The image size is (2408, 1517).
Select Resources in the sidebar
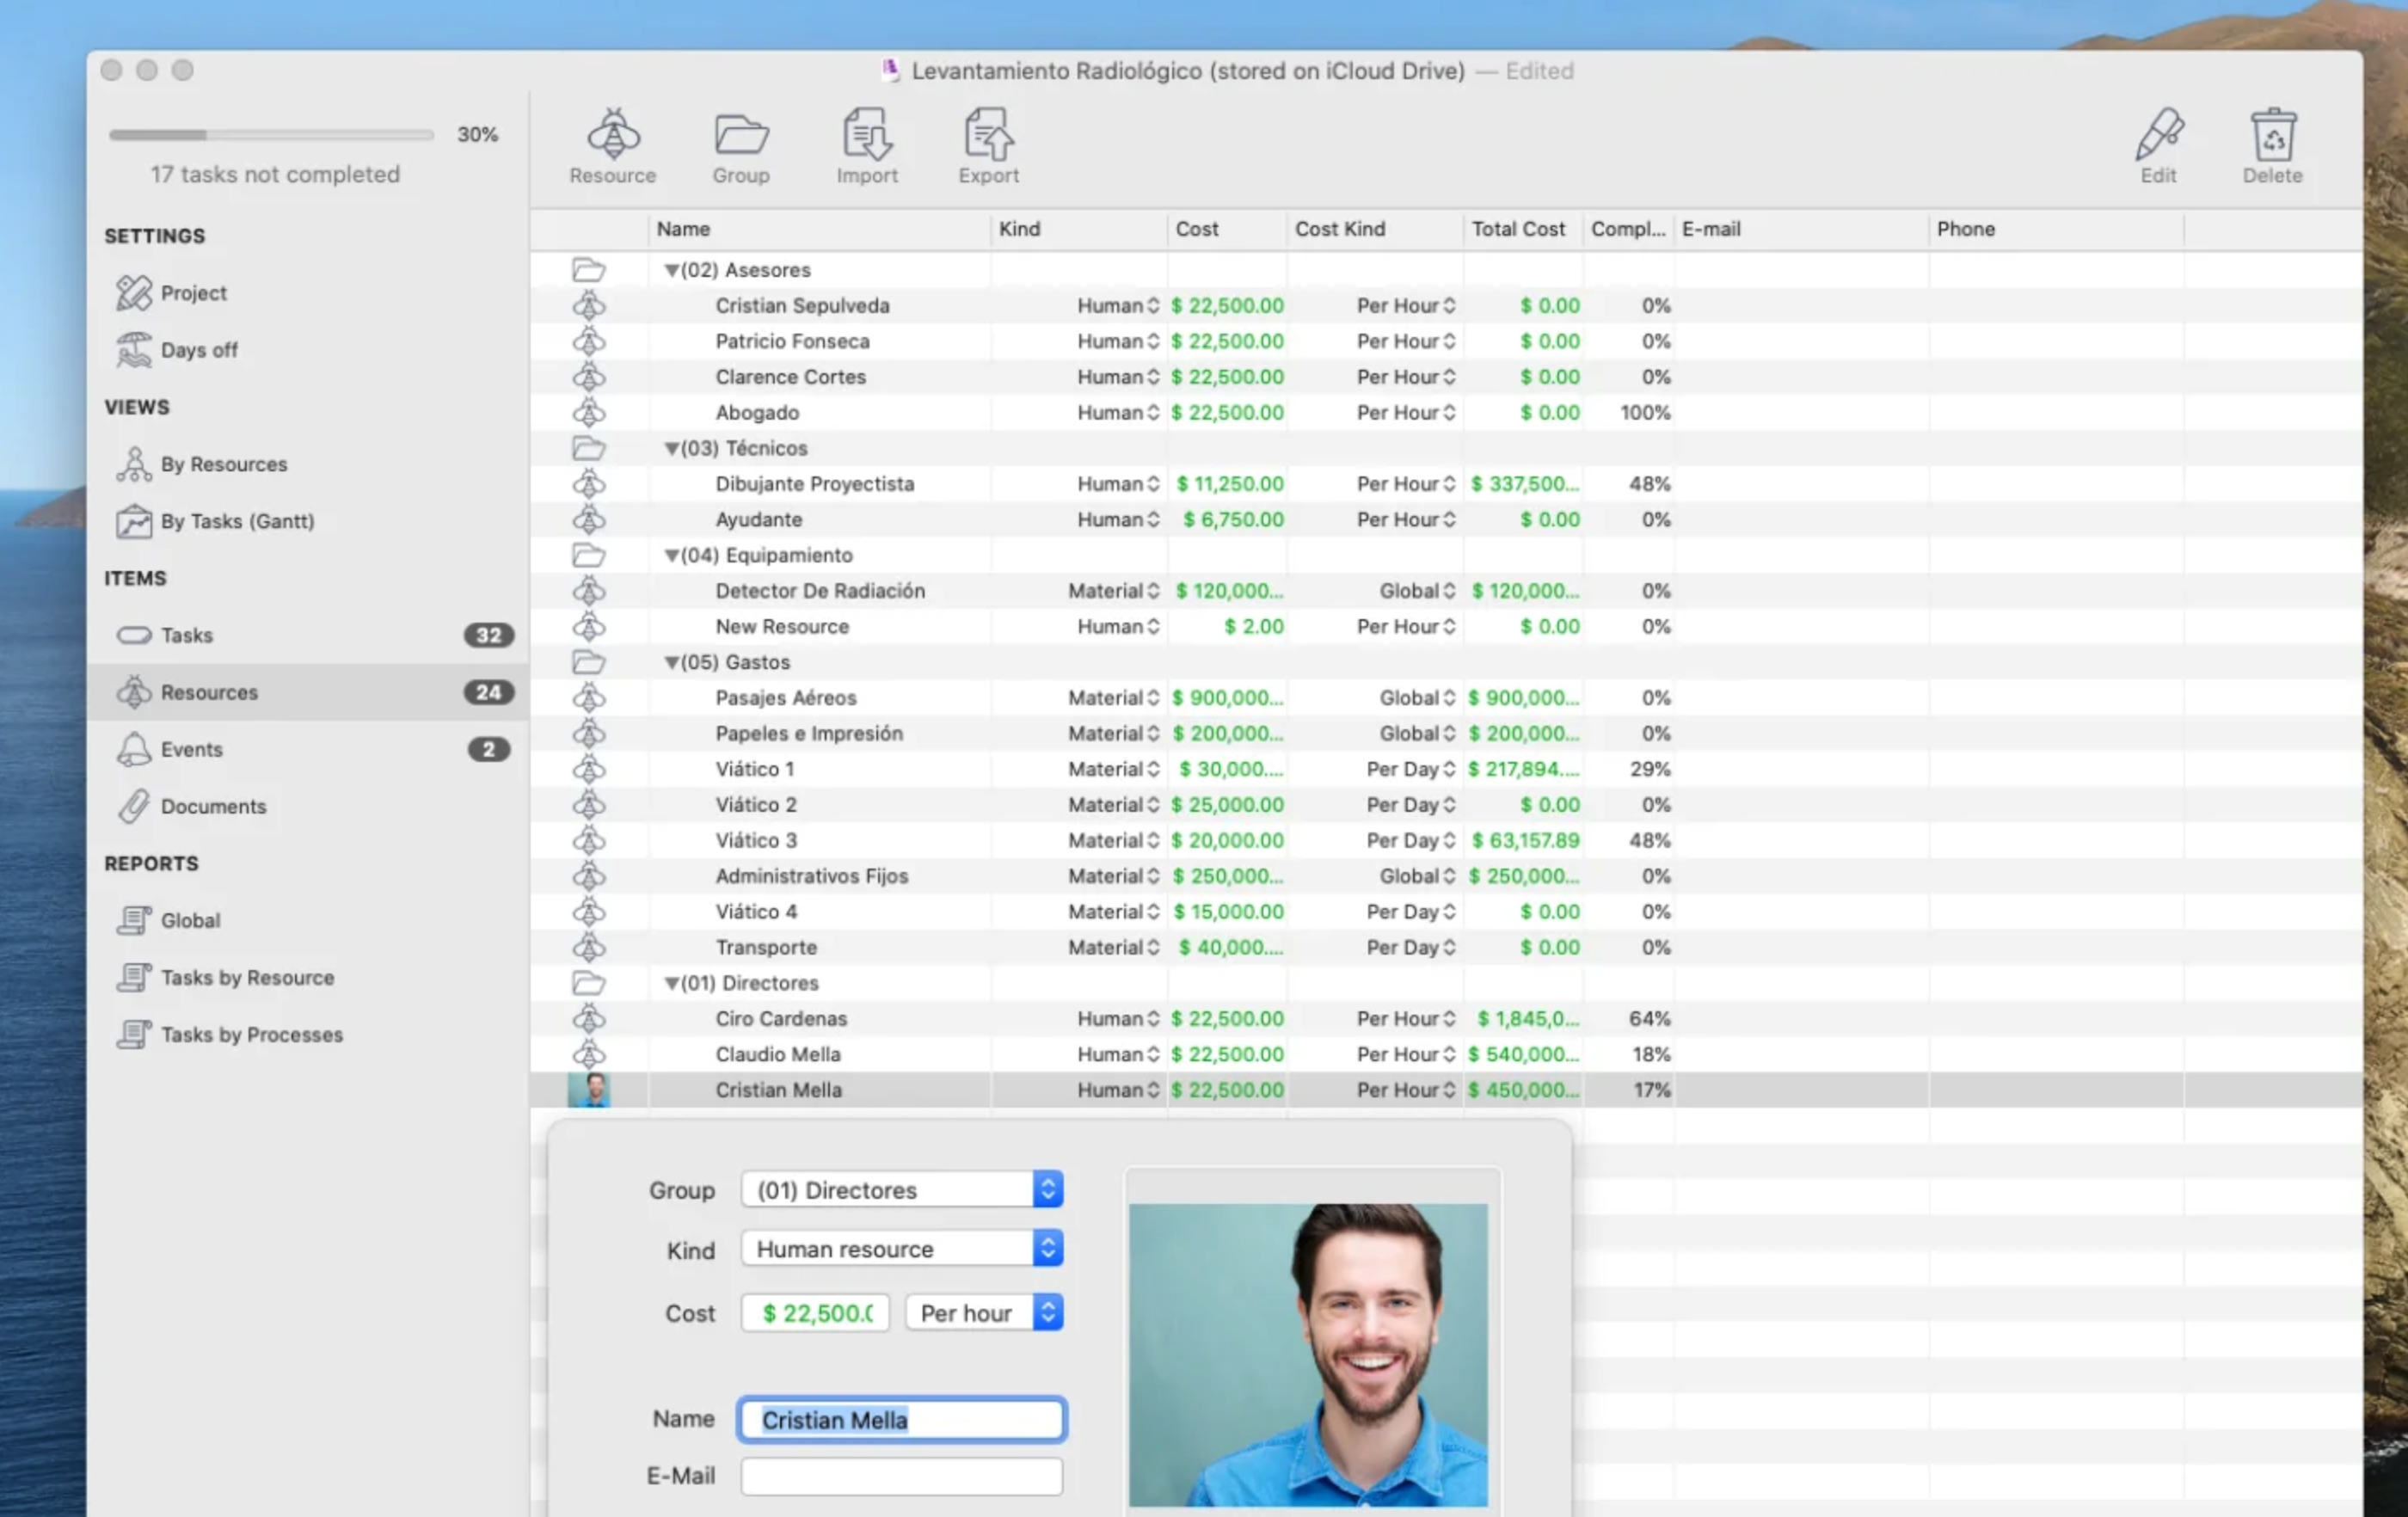coord(307,692)
